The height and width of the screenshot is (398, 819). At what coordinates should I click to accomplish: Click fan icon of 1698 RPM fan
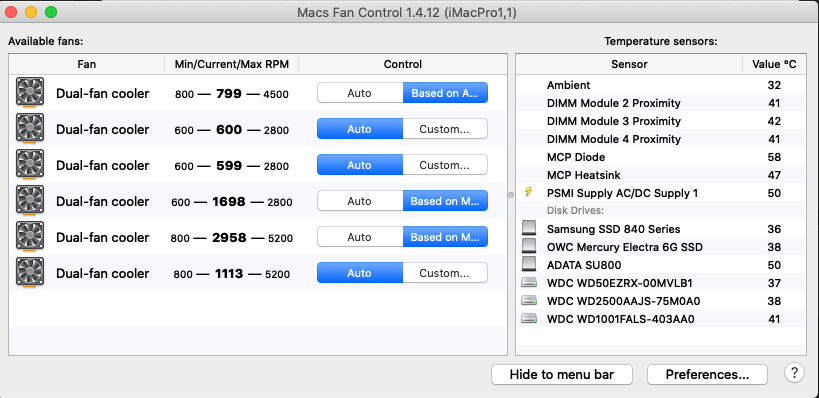tap(30, 201)
